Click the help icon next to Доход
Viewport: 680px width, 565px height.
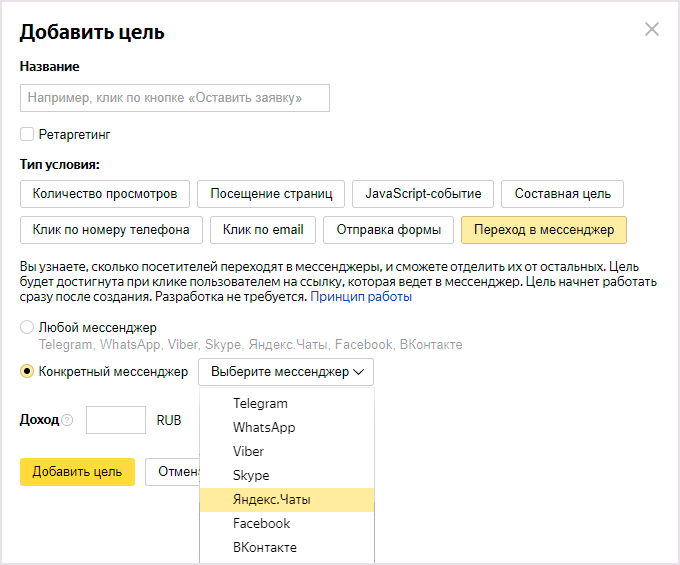tap(67, 421)
